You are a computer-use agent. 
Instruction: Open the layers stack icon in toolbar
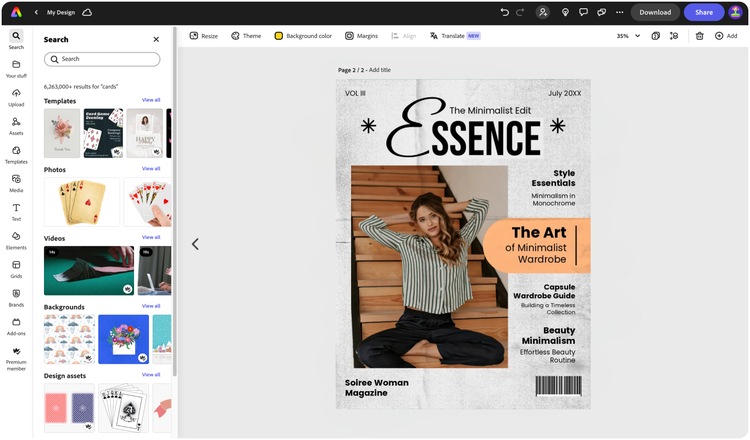pos(674,36)
